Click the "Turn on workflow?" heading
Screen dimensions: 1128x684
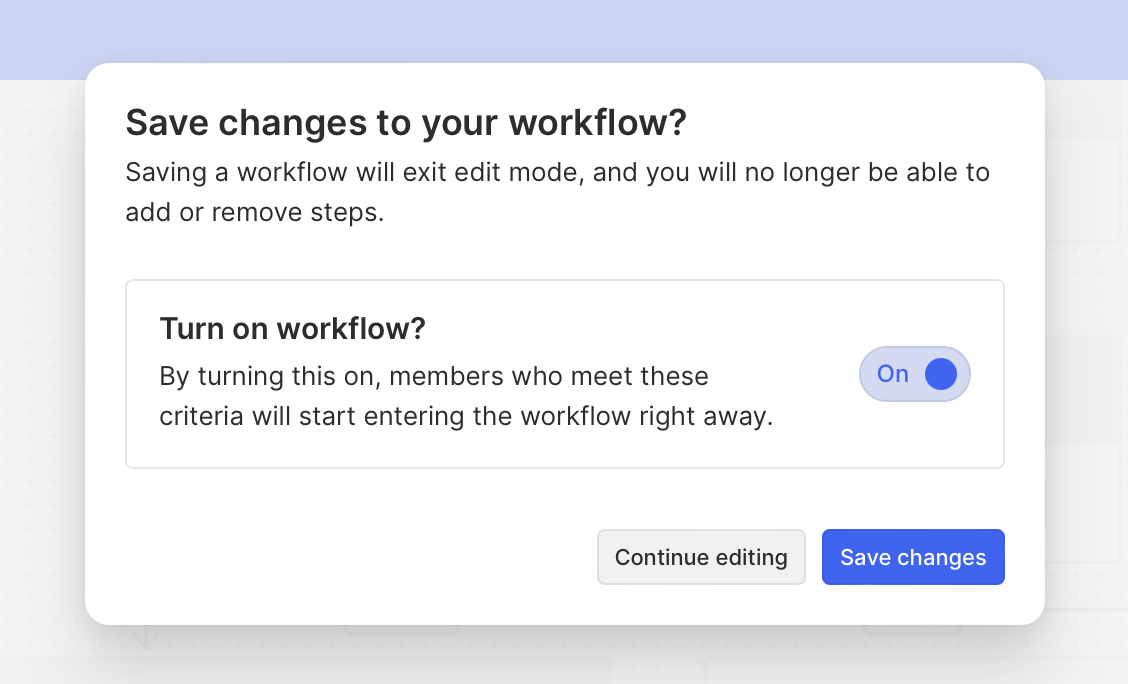(292, 328)
